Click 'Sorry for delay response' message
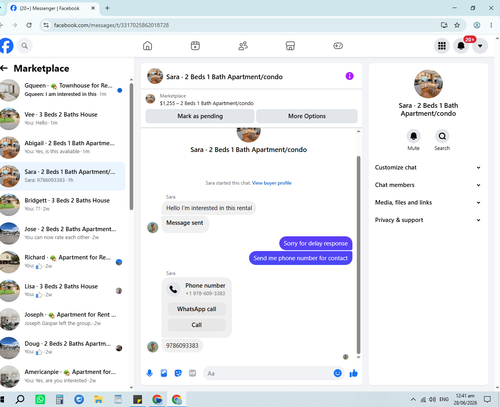 (316, 243)
